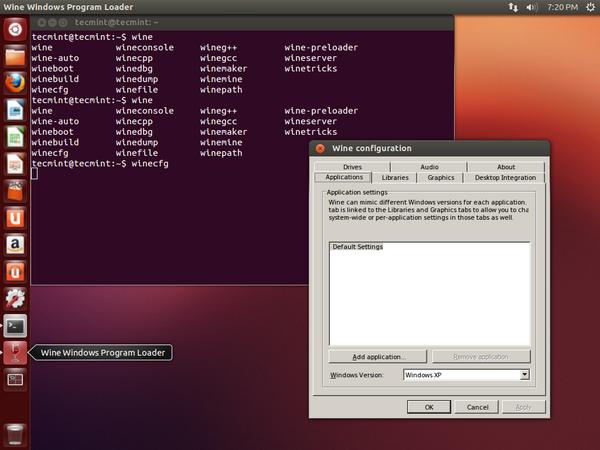This screenshot has height=450, width=600.
Task: Click the Add application button
Action: 378,357
